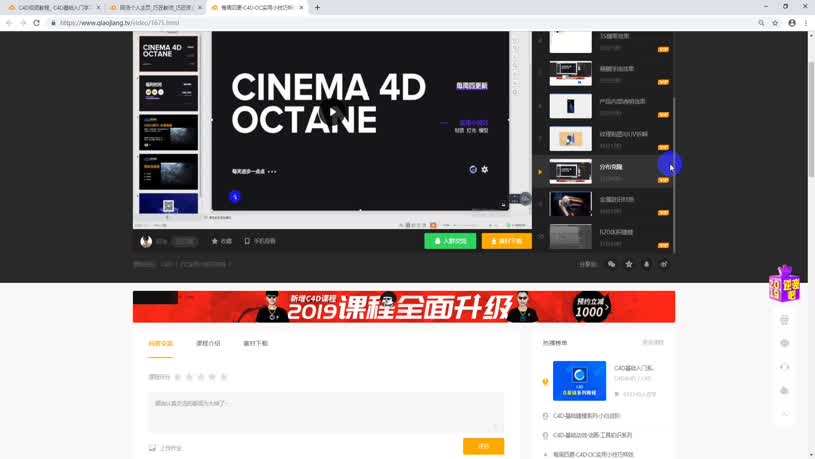
Task: Click the 预约立减 1000 badge on banner
Action: (590, 307)
